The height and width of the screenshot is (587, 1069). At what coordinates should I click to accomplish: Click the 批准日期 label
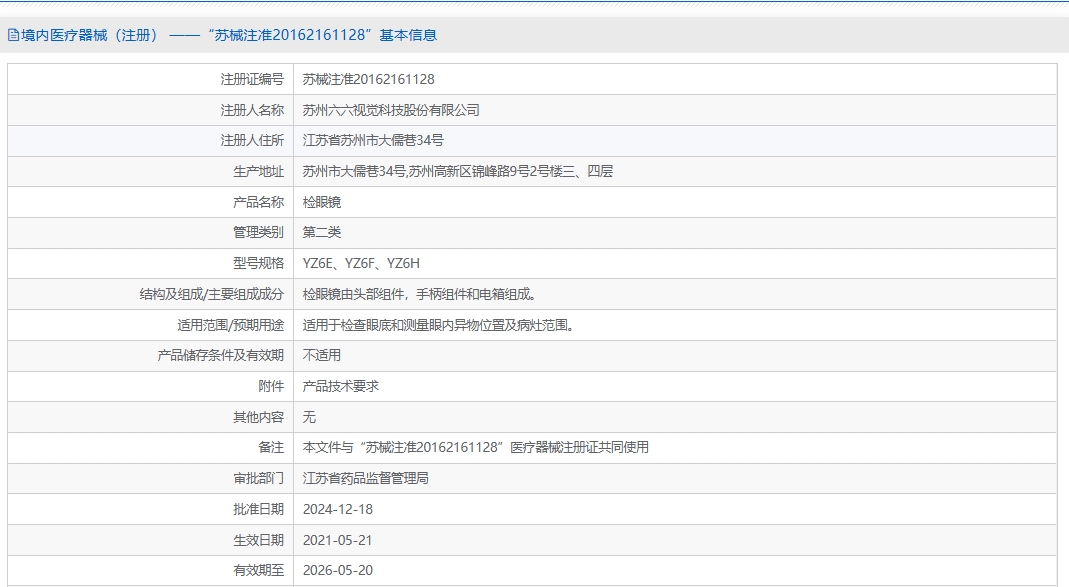pyautogui.click(x=258, y=509)
